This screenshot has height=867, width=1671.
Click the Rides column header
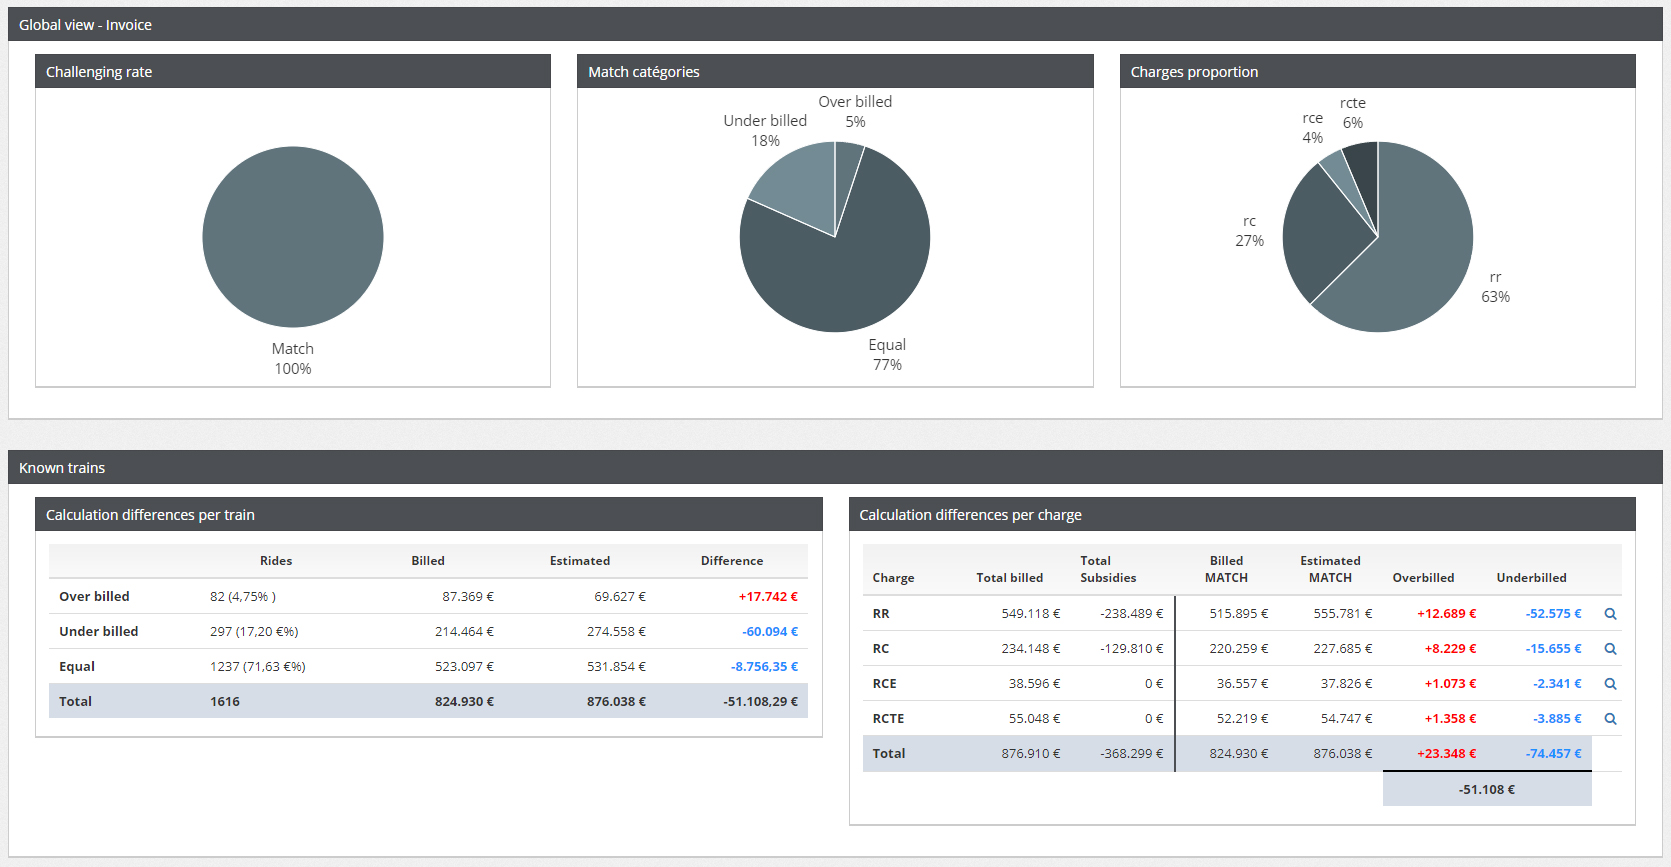click(x=276, y=561)
